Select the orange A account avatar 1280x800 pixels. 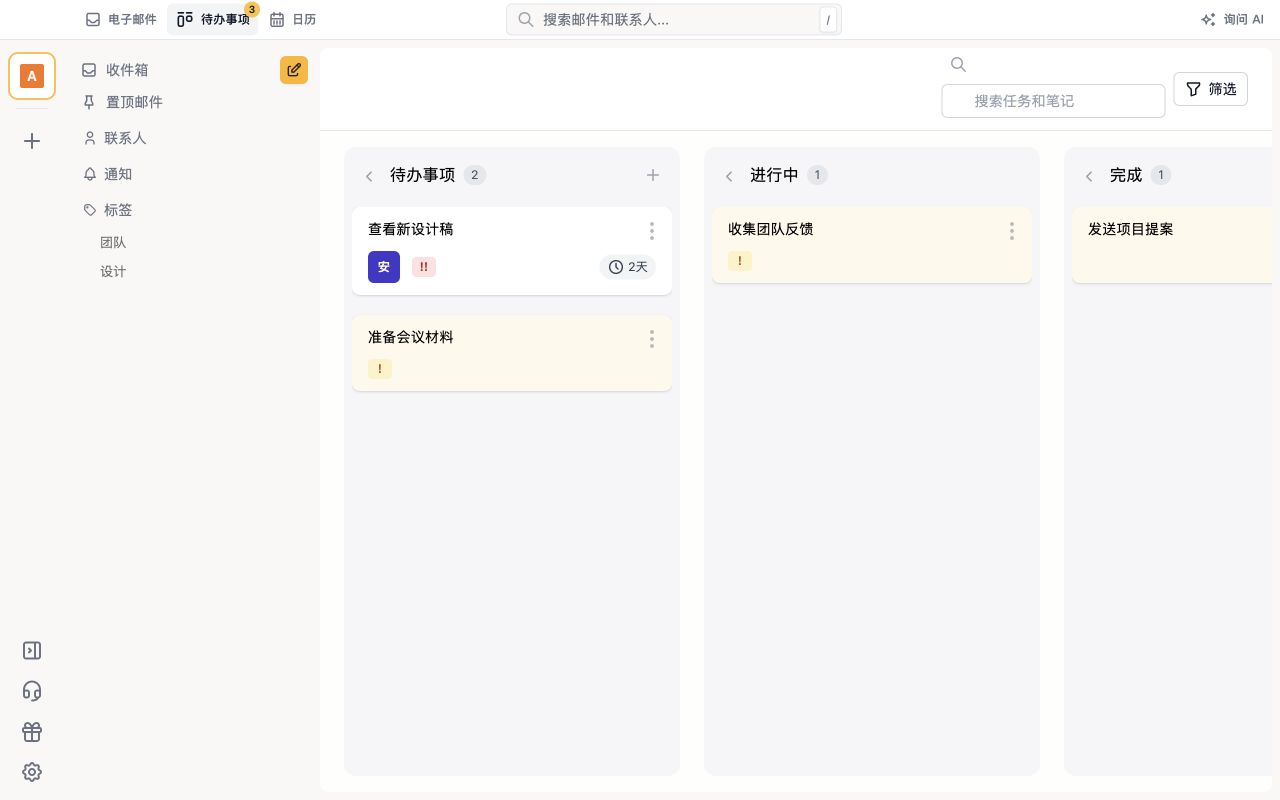point(32,76)
